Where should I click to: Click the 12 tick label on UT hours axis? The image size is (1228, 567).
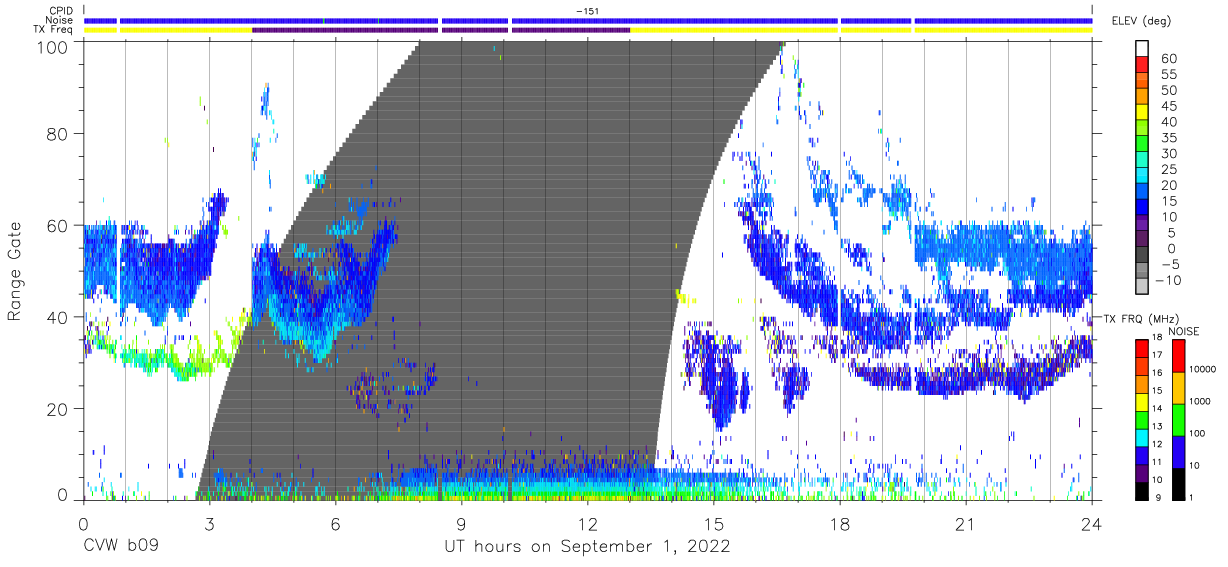[587, 523]
